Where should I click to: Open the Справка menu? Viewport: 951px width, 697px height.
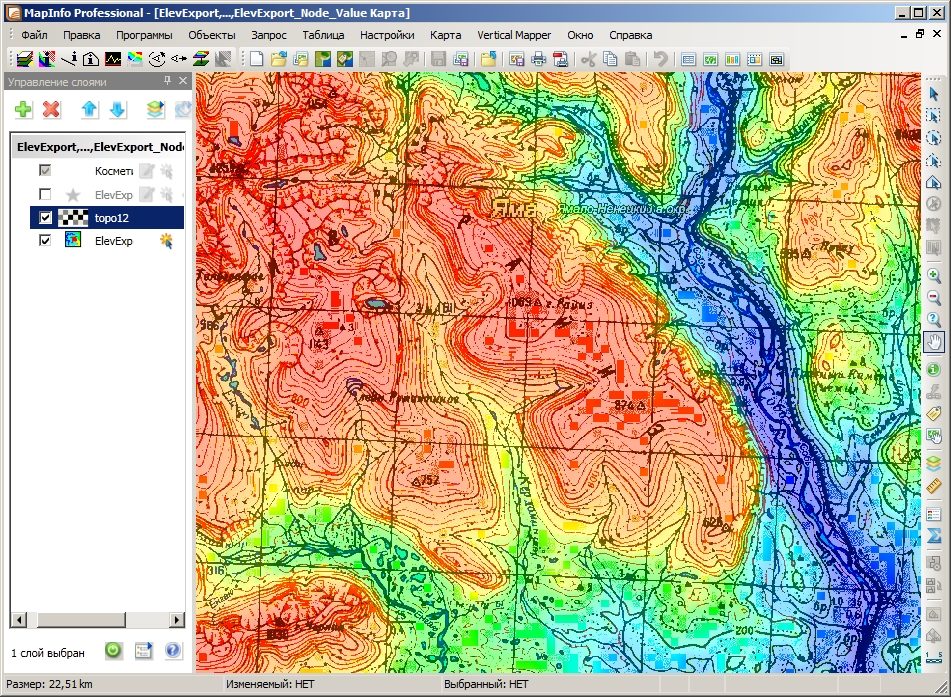pyautogui.click(x=631, y=35)
